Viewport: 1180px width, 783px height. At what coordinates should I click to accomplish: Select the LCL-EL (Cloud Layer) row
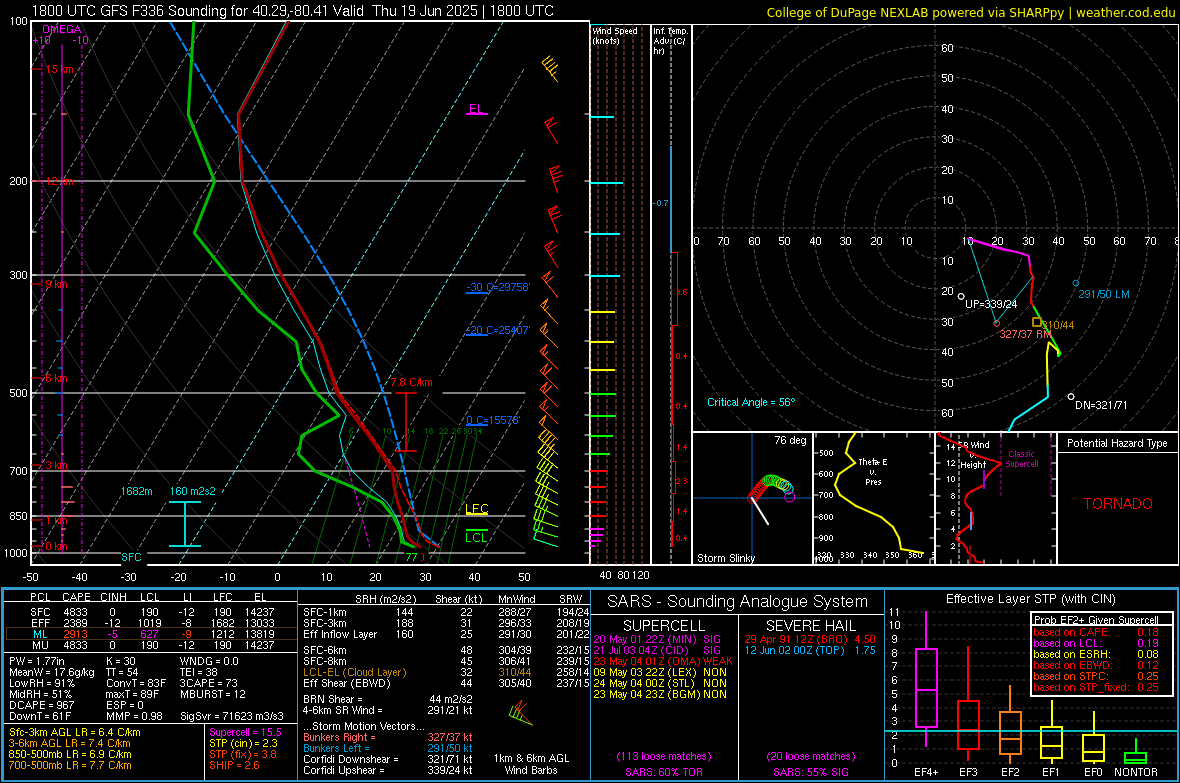pos(446,672)
